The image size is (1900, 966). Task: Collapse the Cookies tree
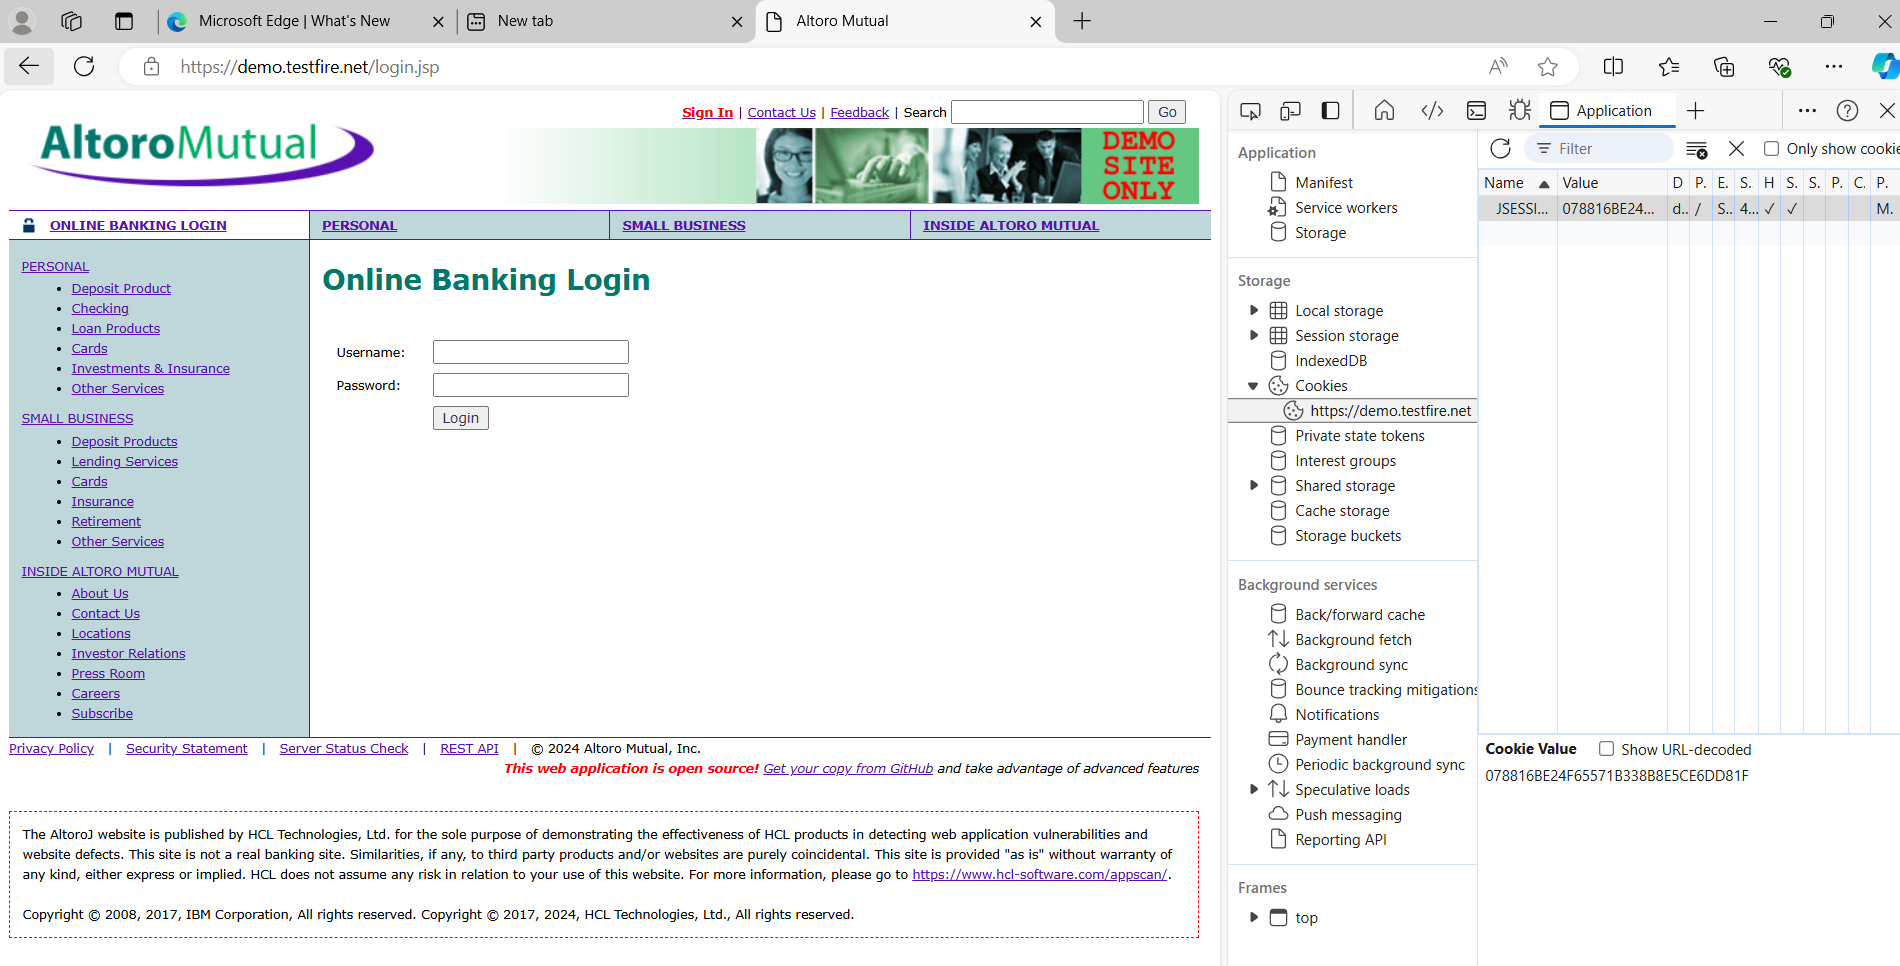tap(1254, 385)
